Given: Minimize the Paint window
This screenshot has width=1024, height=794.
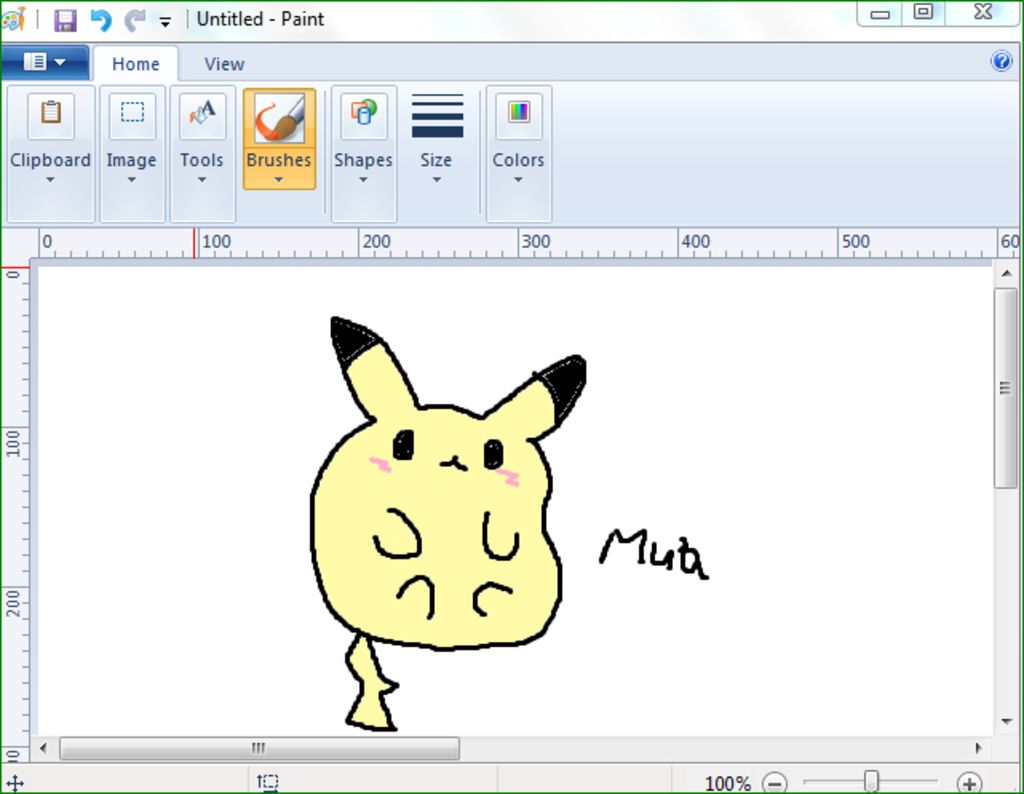Looking at the screenshot, I should tap(880, 14).
